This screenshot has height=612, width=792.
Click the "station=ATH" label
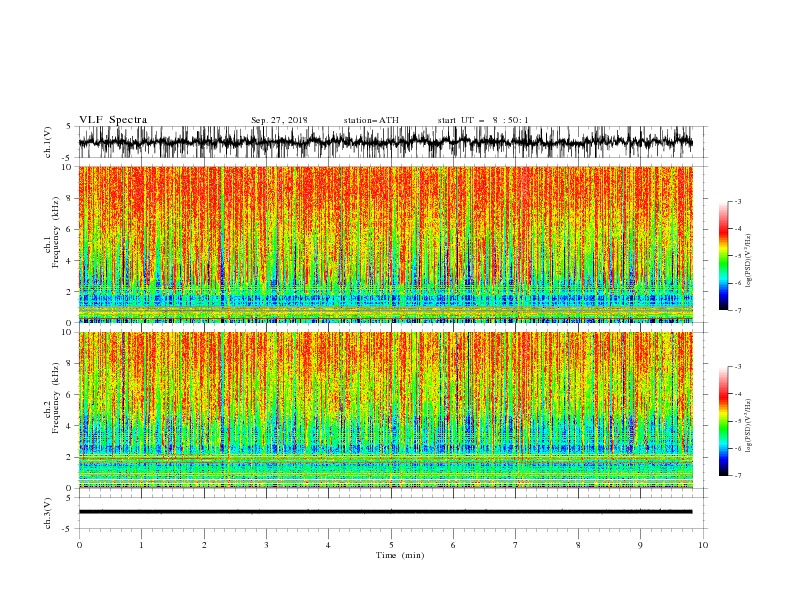click(x=371, y=120)
